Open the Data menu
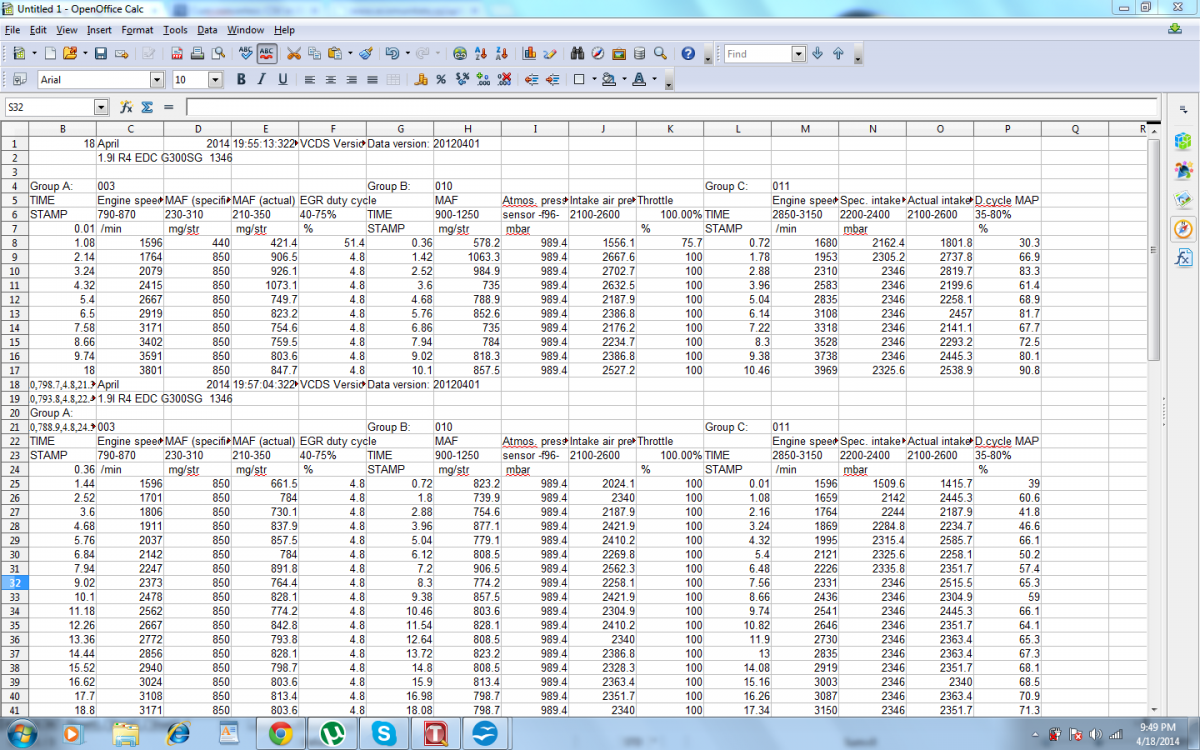1200x750 pixels. (x=207, y=30)
